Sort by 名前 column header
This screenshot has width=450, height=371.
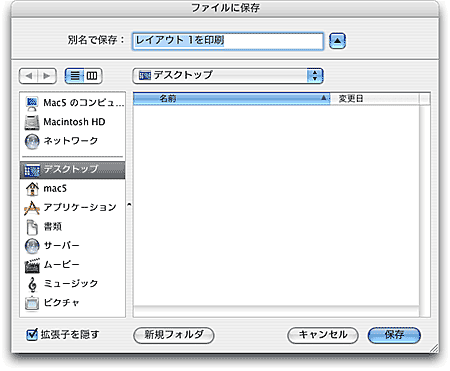[232, 99]
